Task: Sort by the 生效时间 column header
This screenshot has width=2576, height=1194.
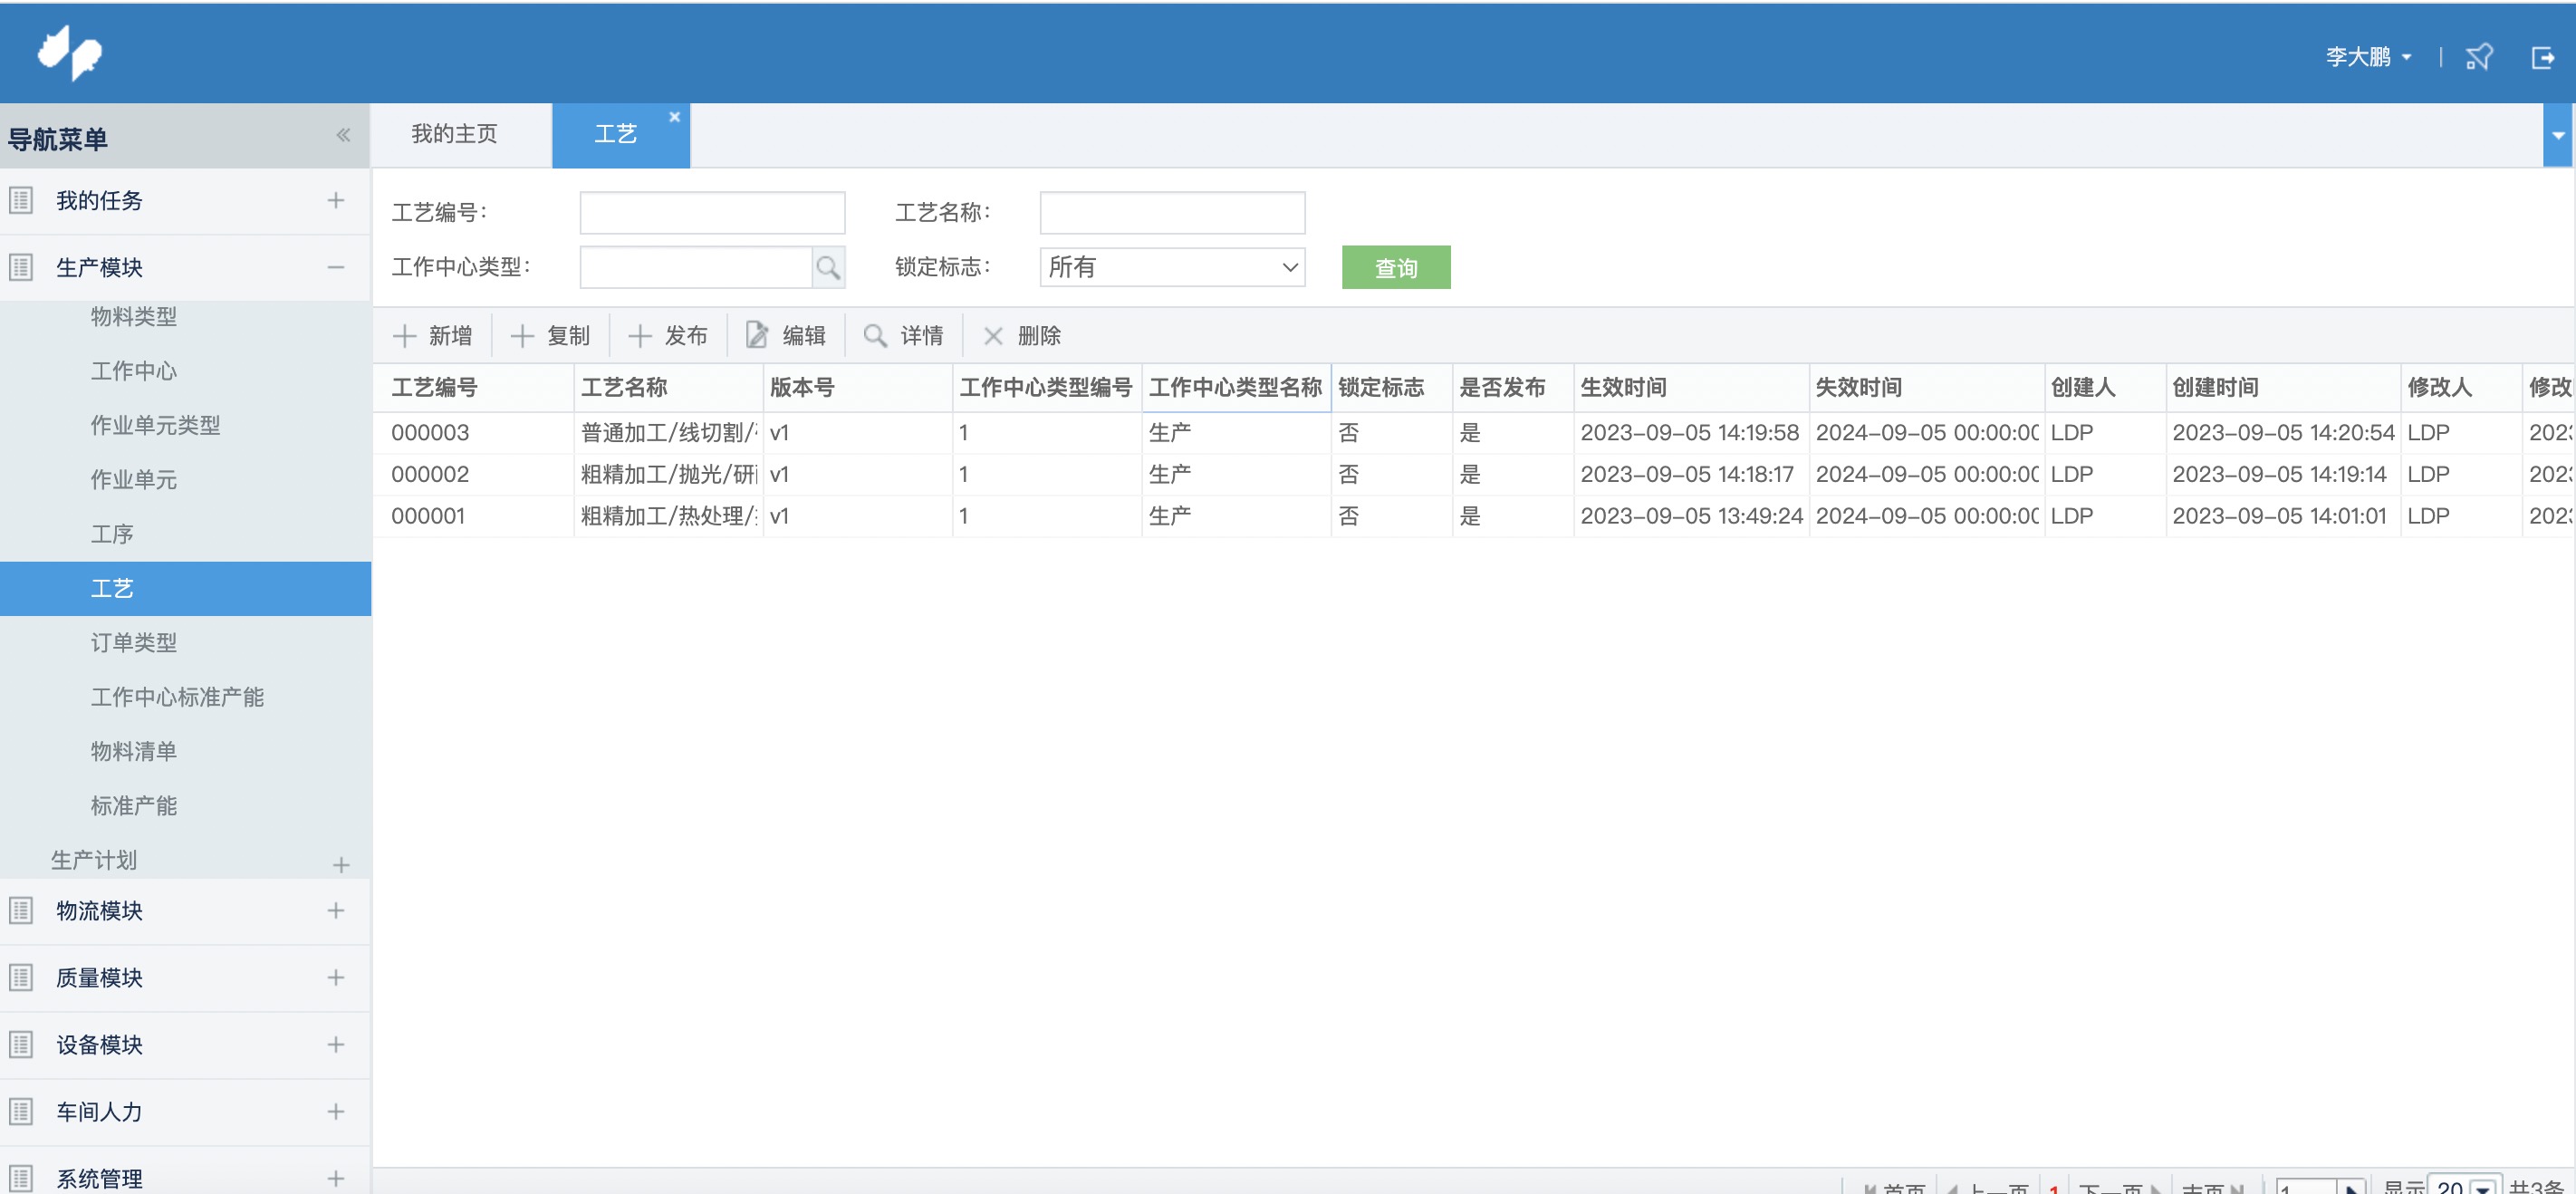Action: [x=1691, y=388]
